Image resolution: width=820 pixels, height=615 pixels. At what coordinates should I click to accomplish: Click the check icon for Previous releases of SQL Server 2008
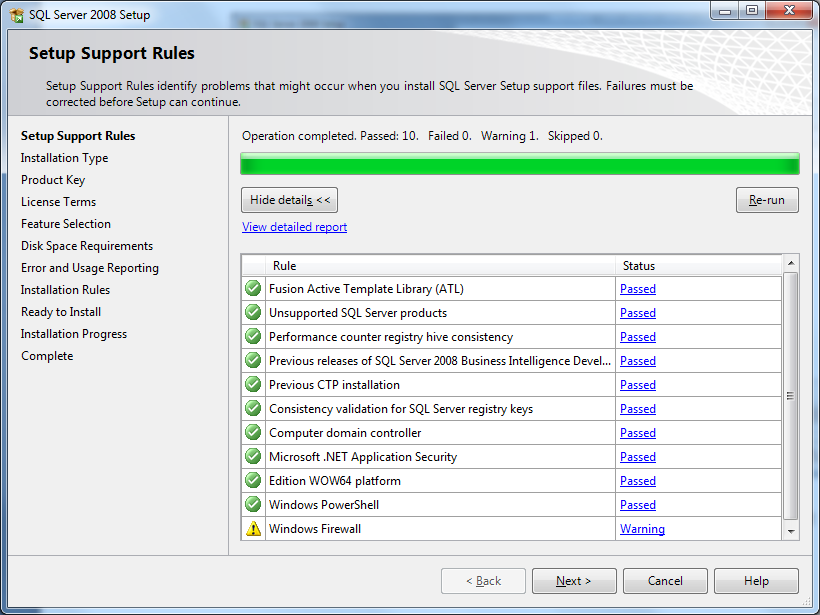[x=253, y=360]
